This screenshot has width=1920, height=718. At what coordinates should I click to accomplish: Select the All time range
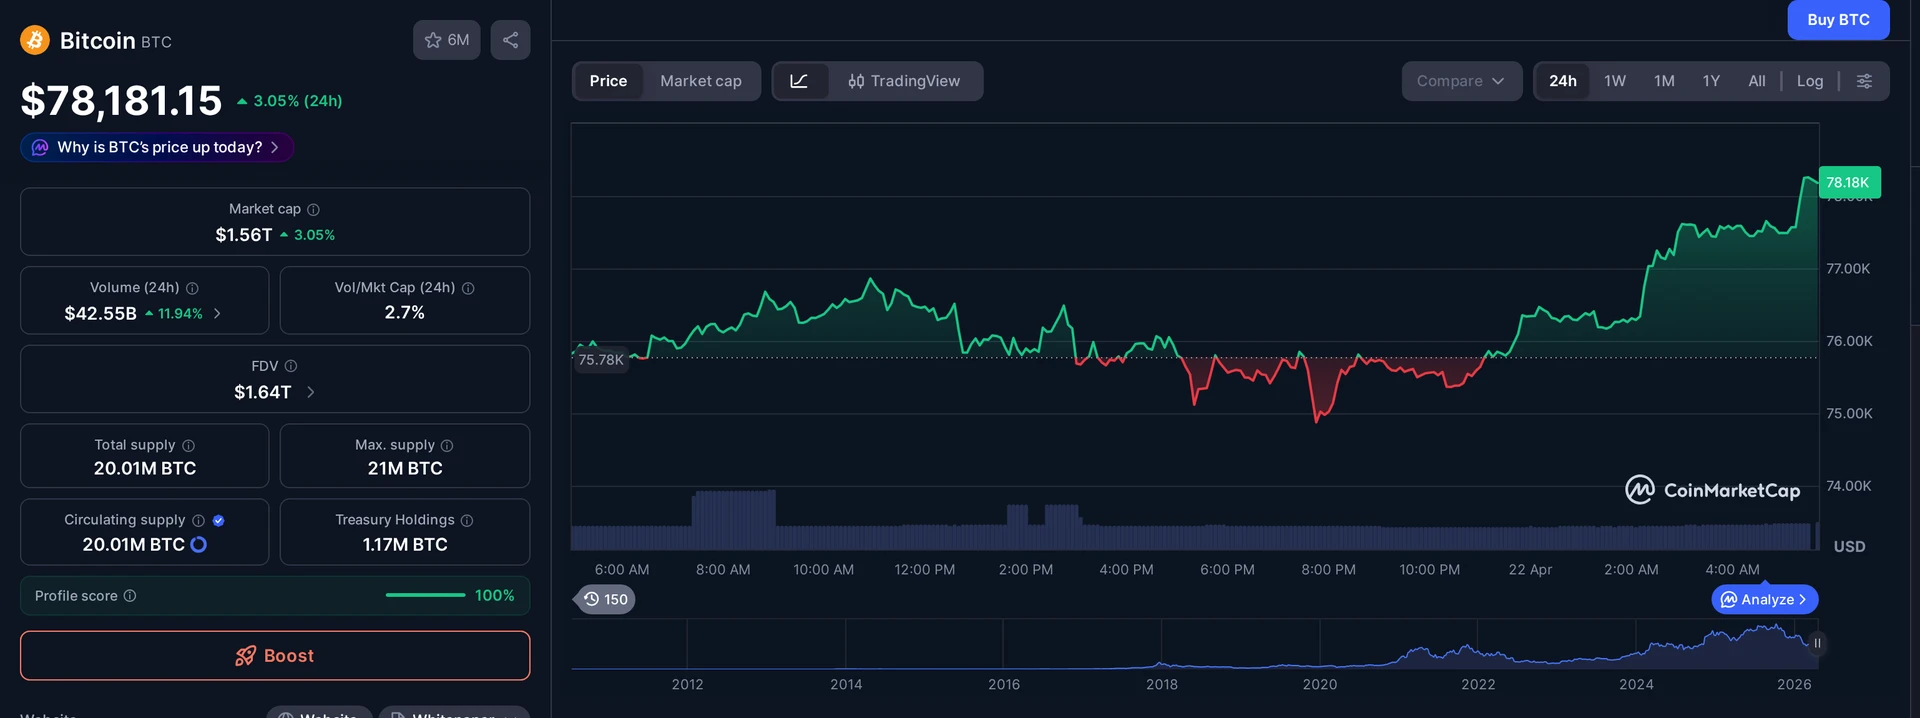pos(1756,81)
